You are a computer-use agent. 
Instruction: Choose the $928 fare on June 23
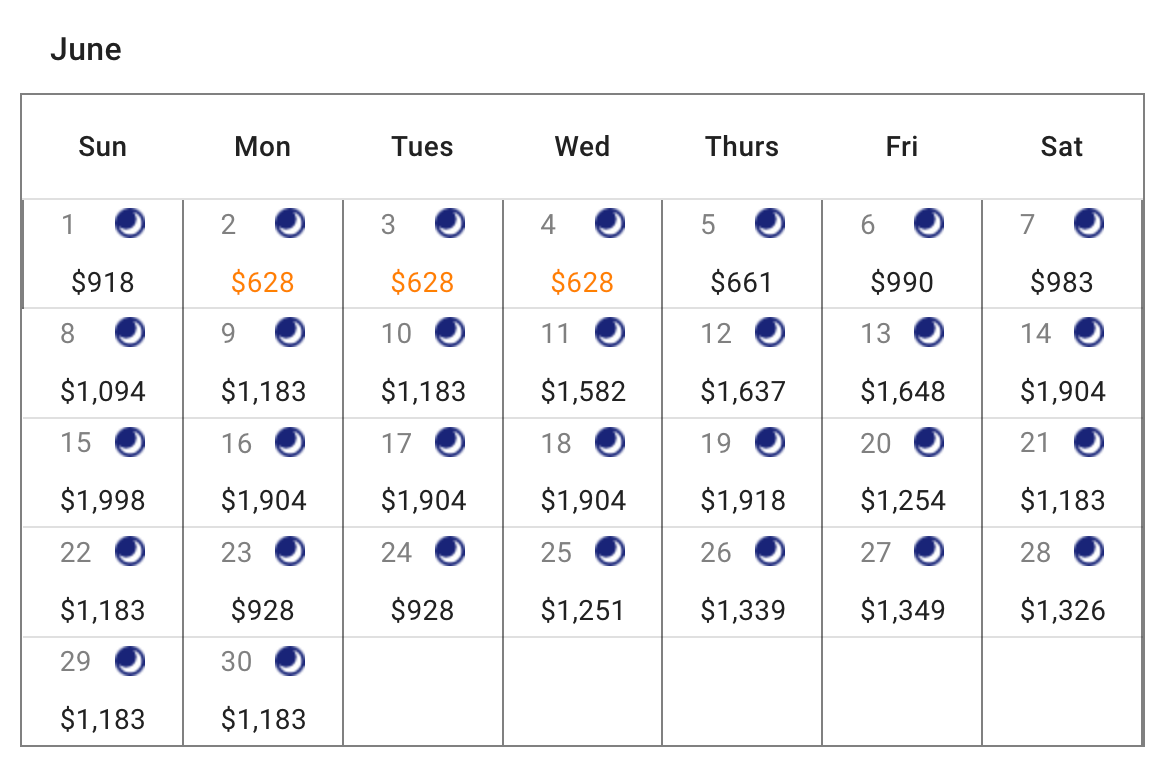coord(262,610)
